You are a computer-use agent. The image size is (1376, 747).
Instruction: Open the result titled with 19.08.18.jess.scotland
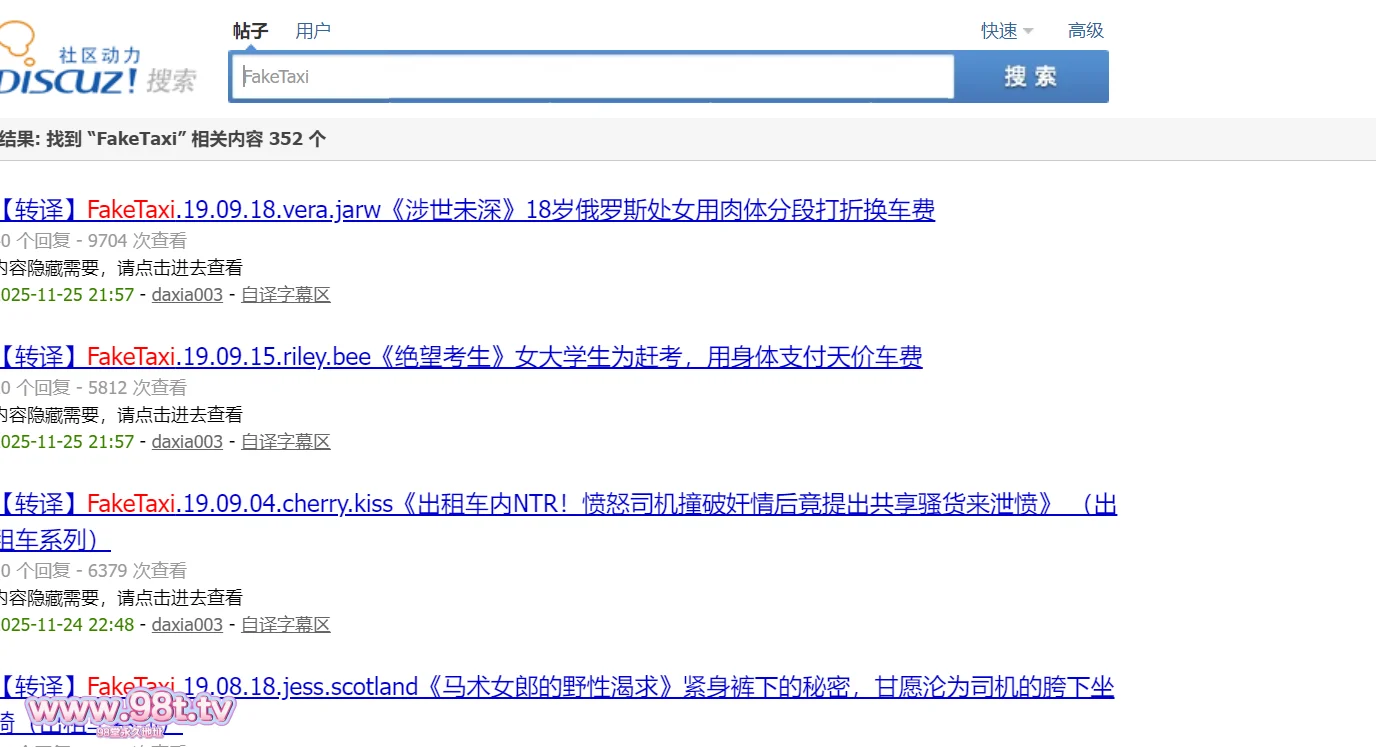tap(556, 687)
